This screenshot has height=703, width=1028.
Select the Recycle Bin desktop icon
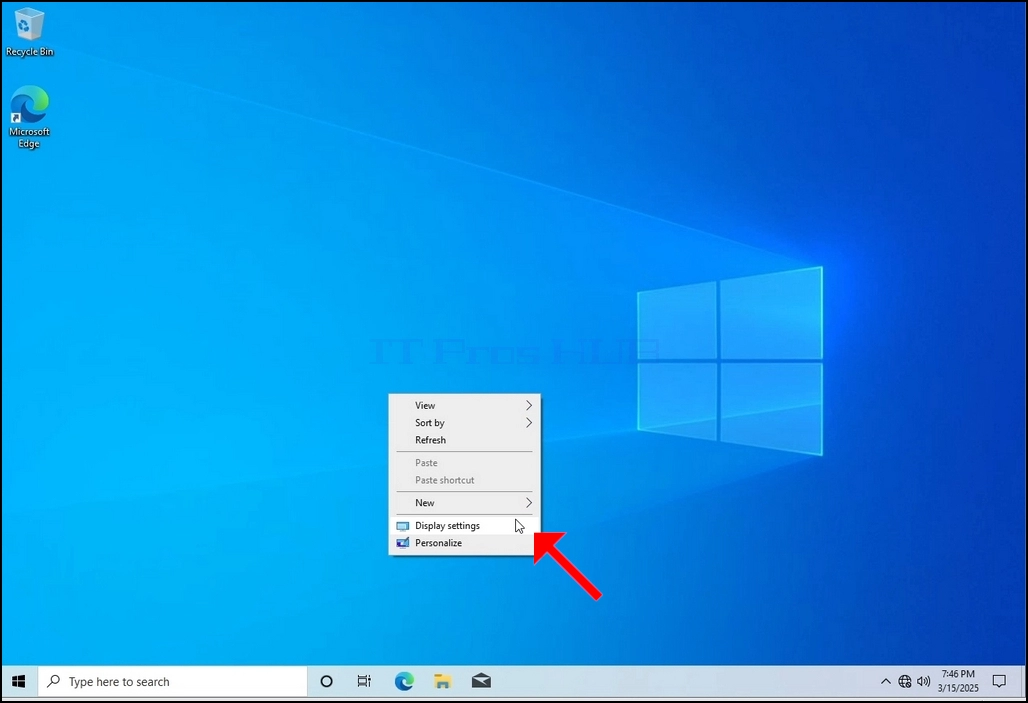[x=29, y=33]
